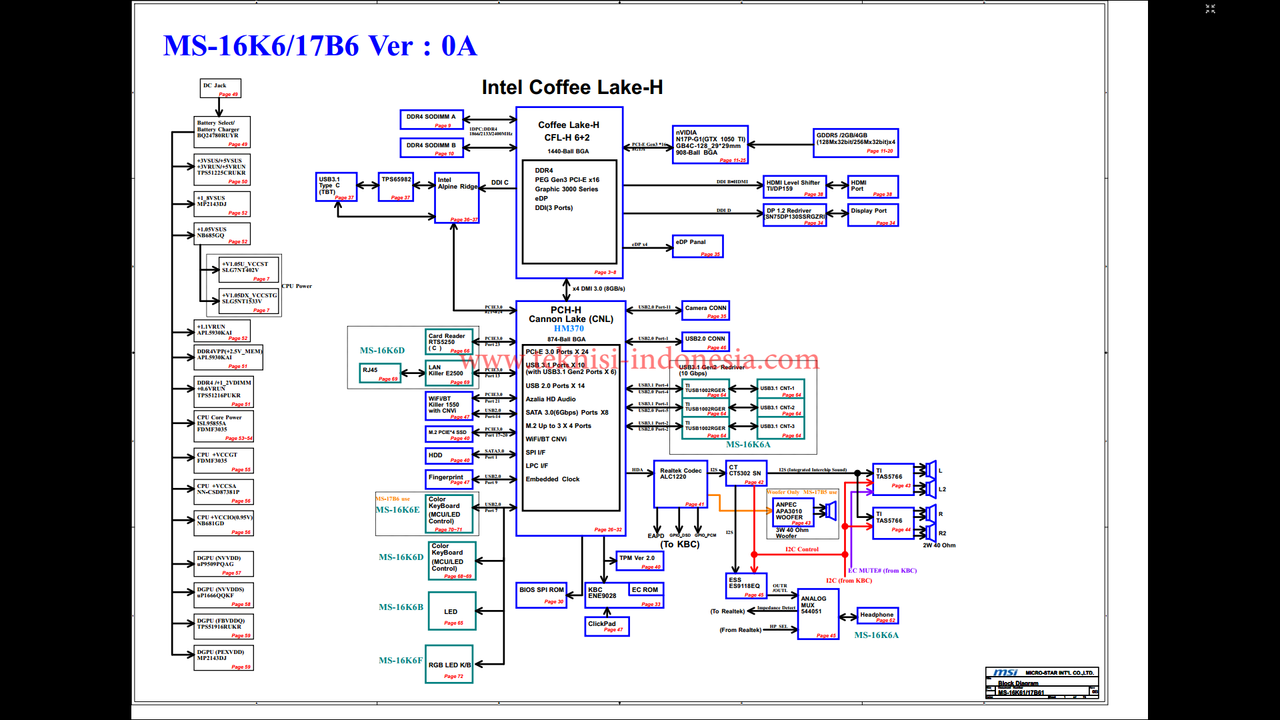Click the TPS51216PUKR DDR4 power block
1280x720 pixels.
(x=222, y=392)
